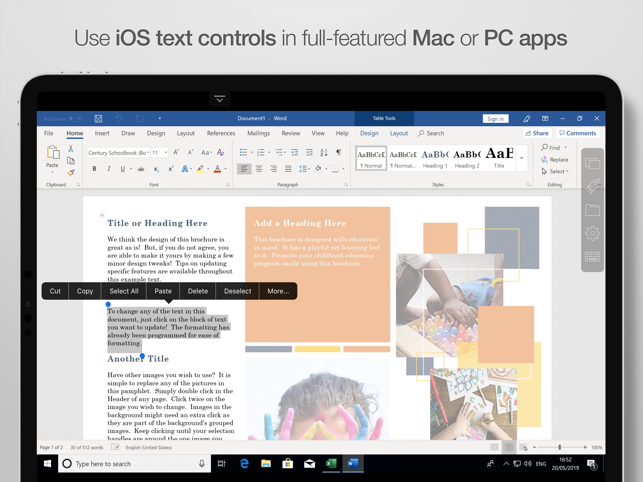
Task: Open the settings gear in side panel
Action: (x=593, y=233)
